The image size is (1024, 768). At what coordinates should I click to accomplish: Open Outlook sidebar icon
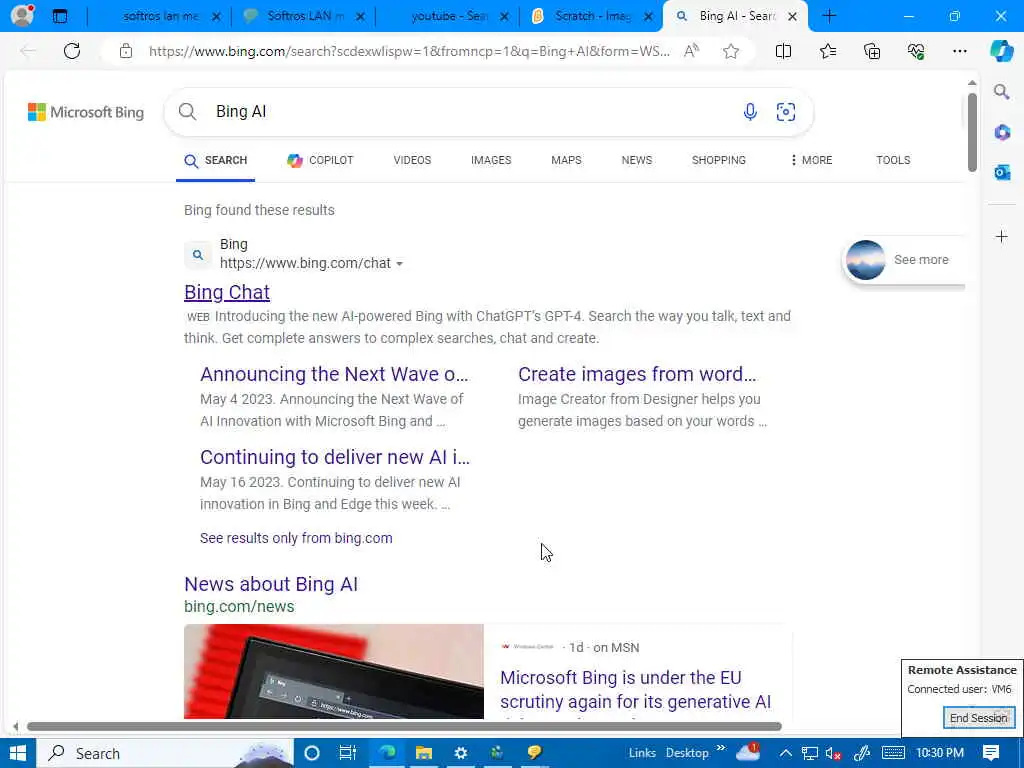click(1002, 172)
